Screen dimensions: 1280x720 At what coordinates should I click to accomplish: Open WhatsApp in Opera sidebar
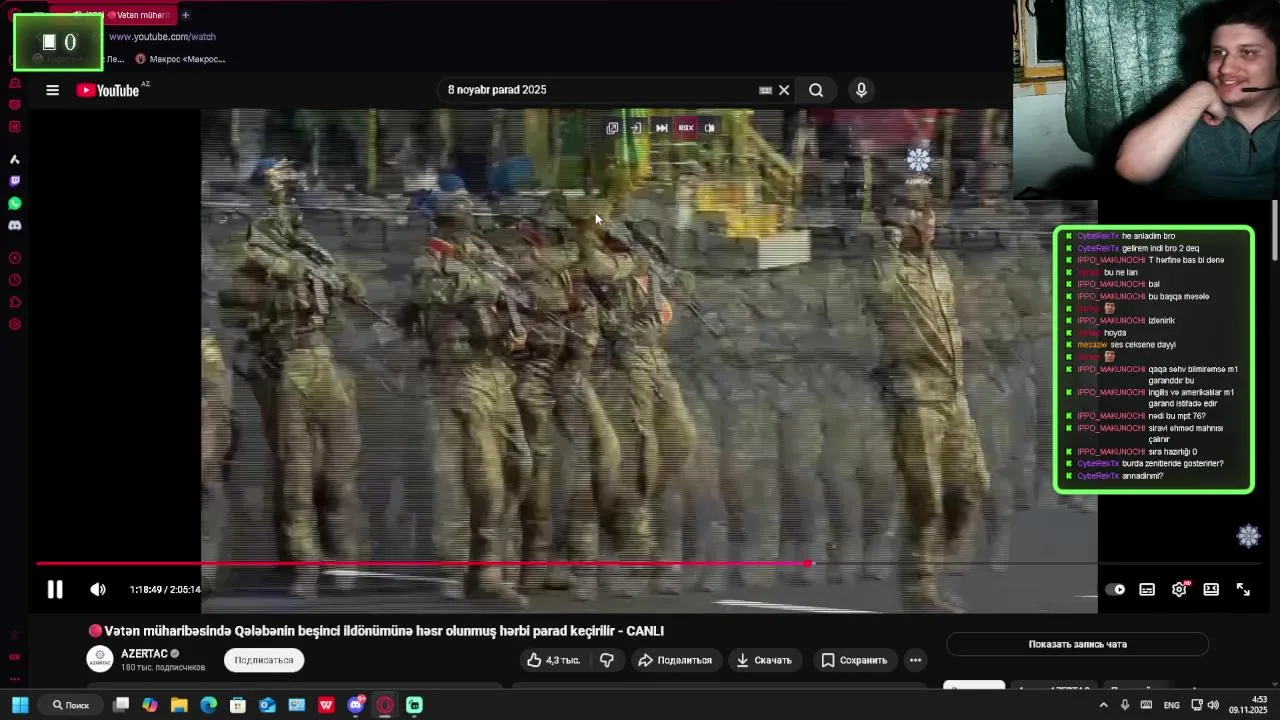pos(14,203)
